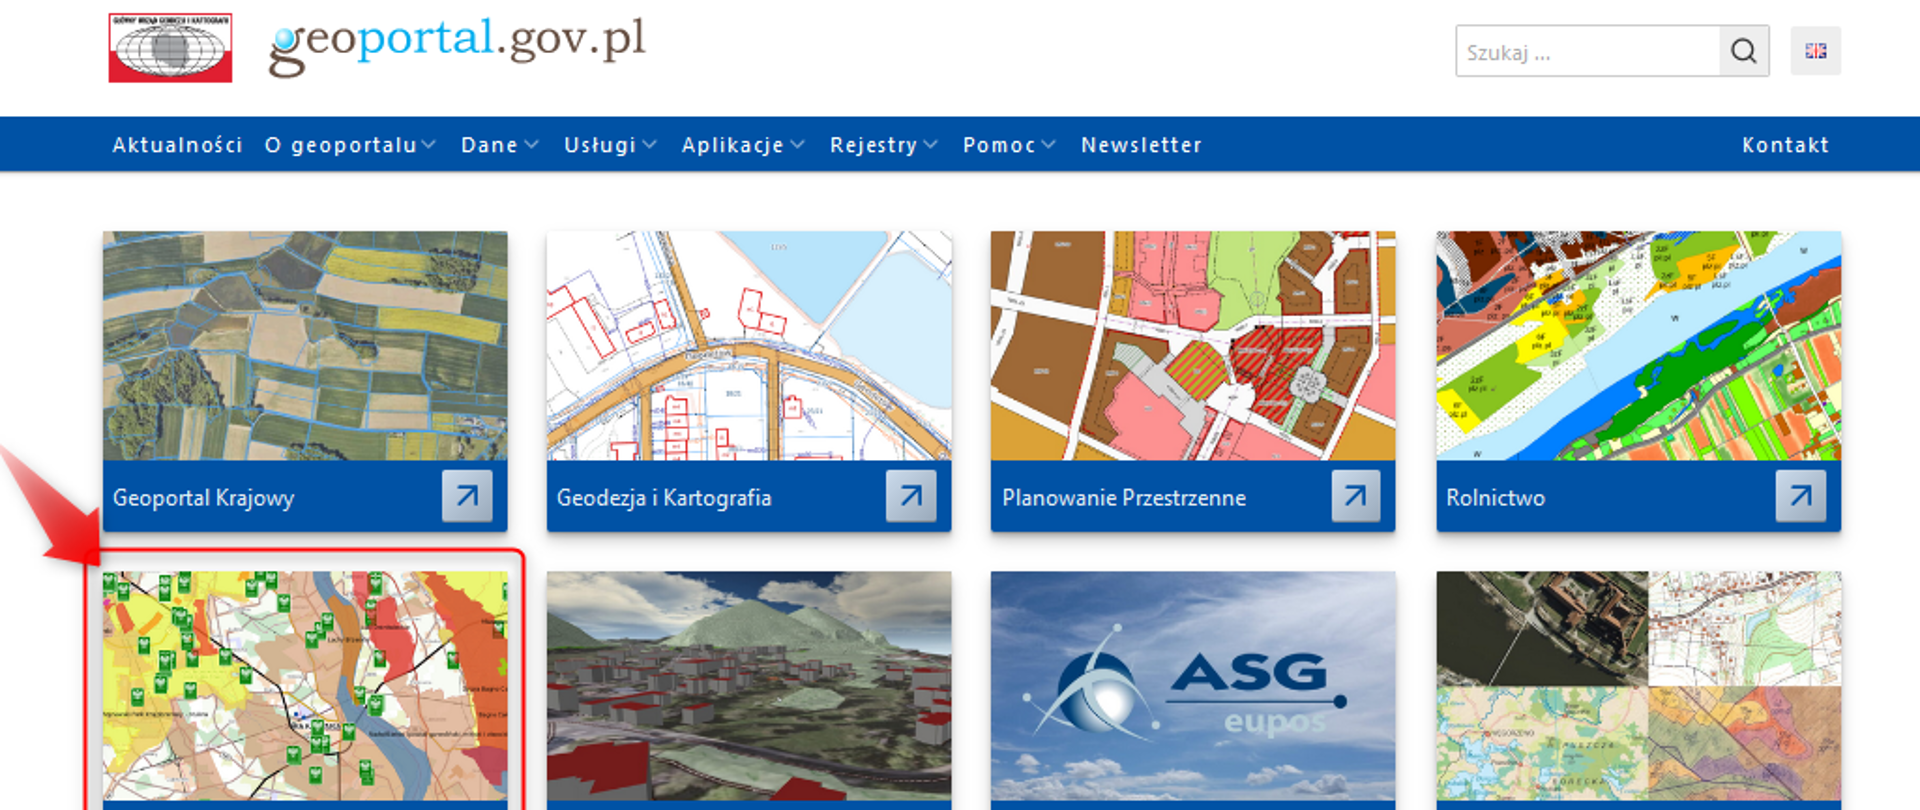Click the arrow icon on Geoportal Krajowy
Viewport: 1920px width, 810px height.
click(467, 496)
